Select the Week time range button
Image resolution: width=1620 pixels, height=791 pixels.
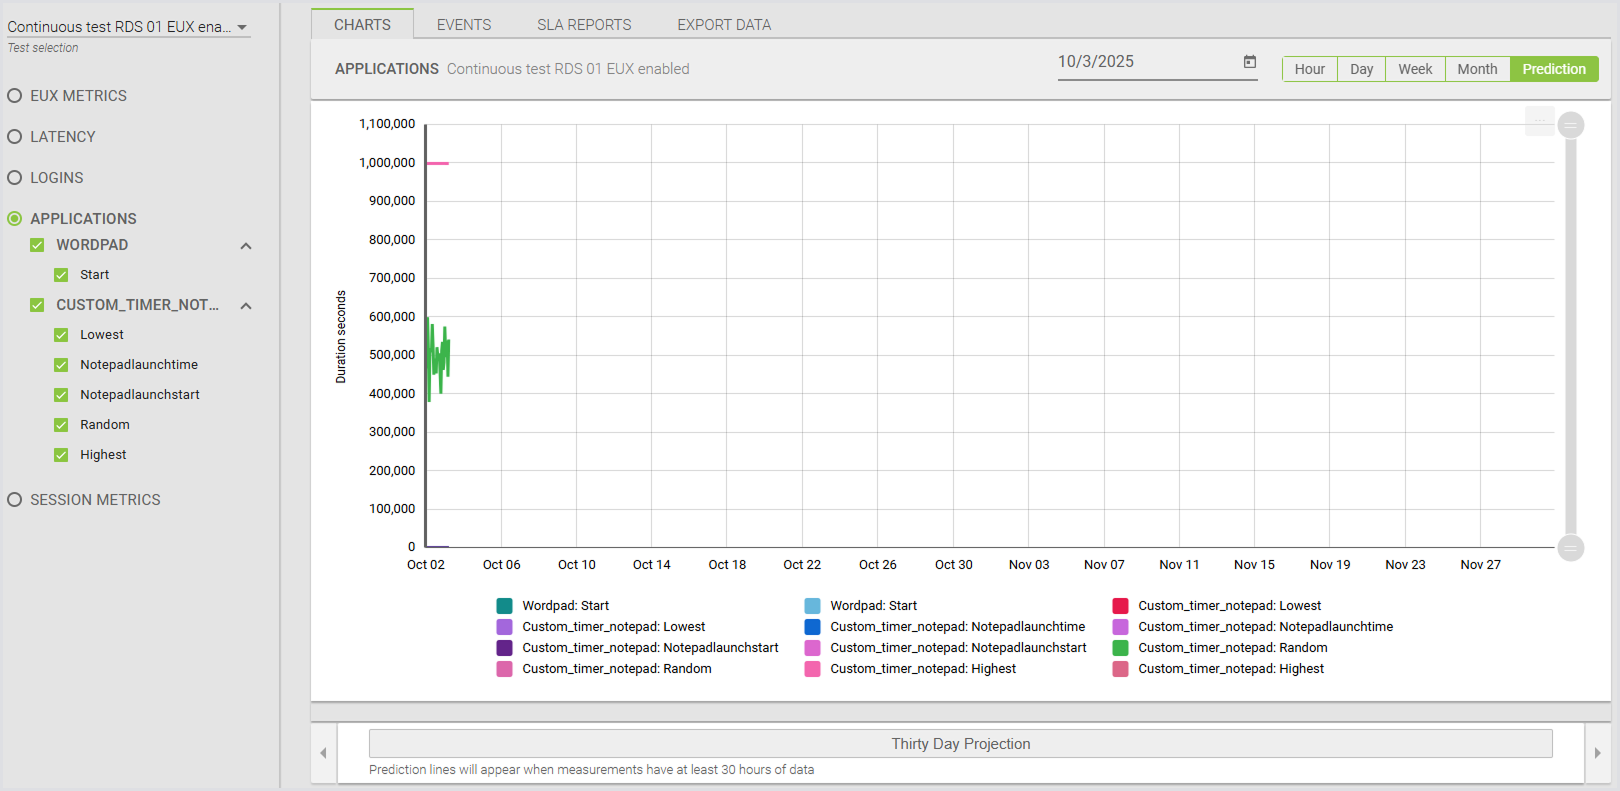pos(1414,69)
